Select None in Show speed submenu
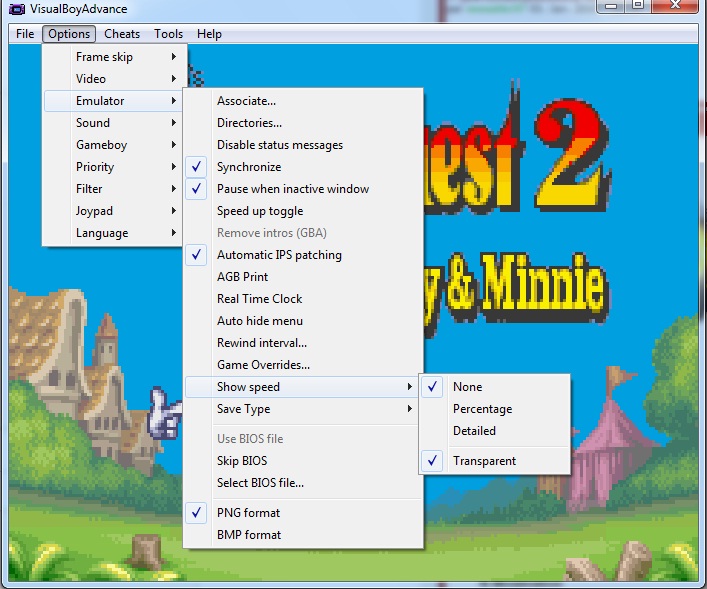 (495, 387)
